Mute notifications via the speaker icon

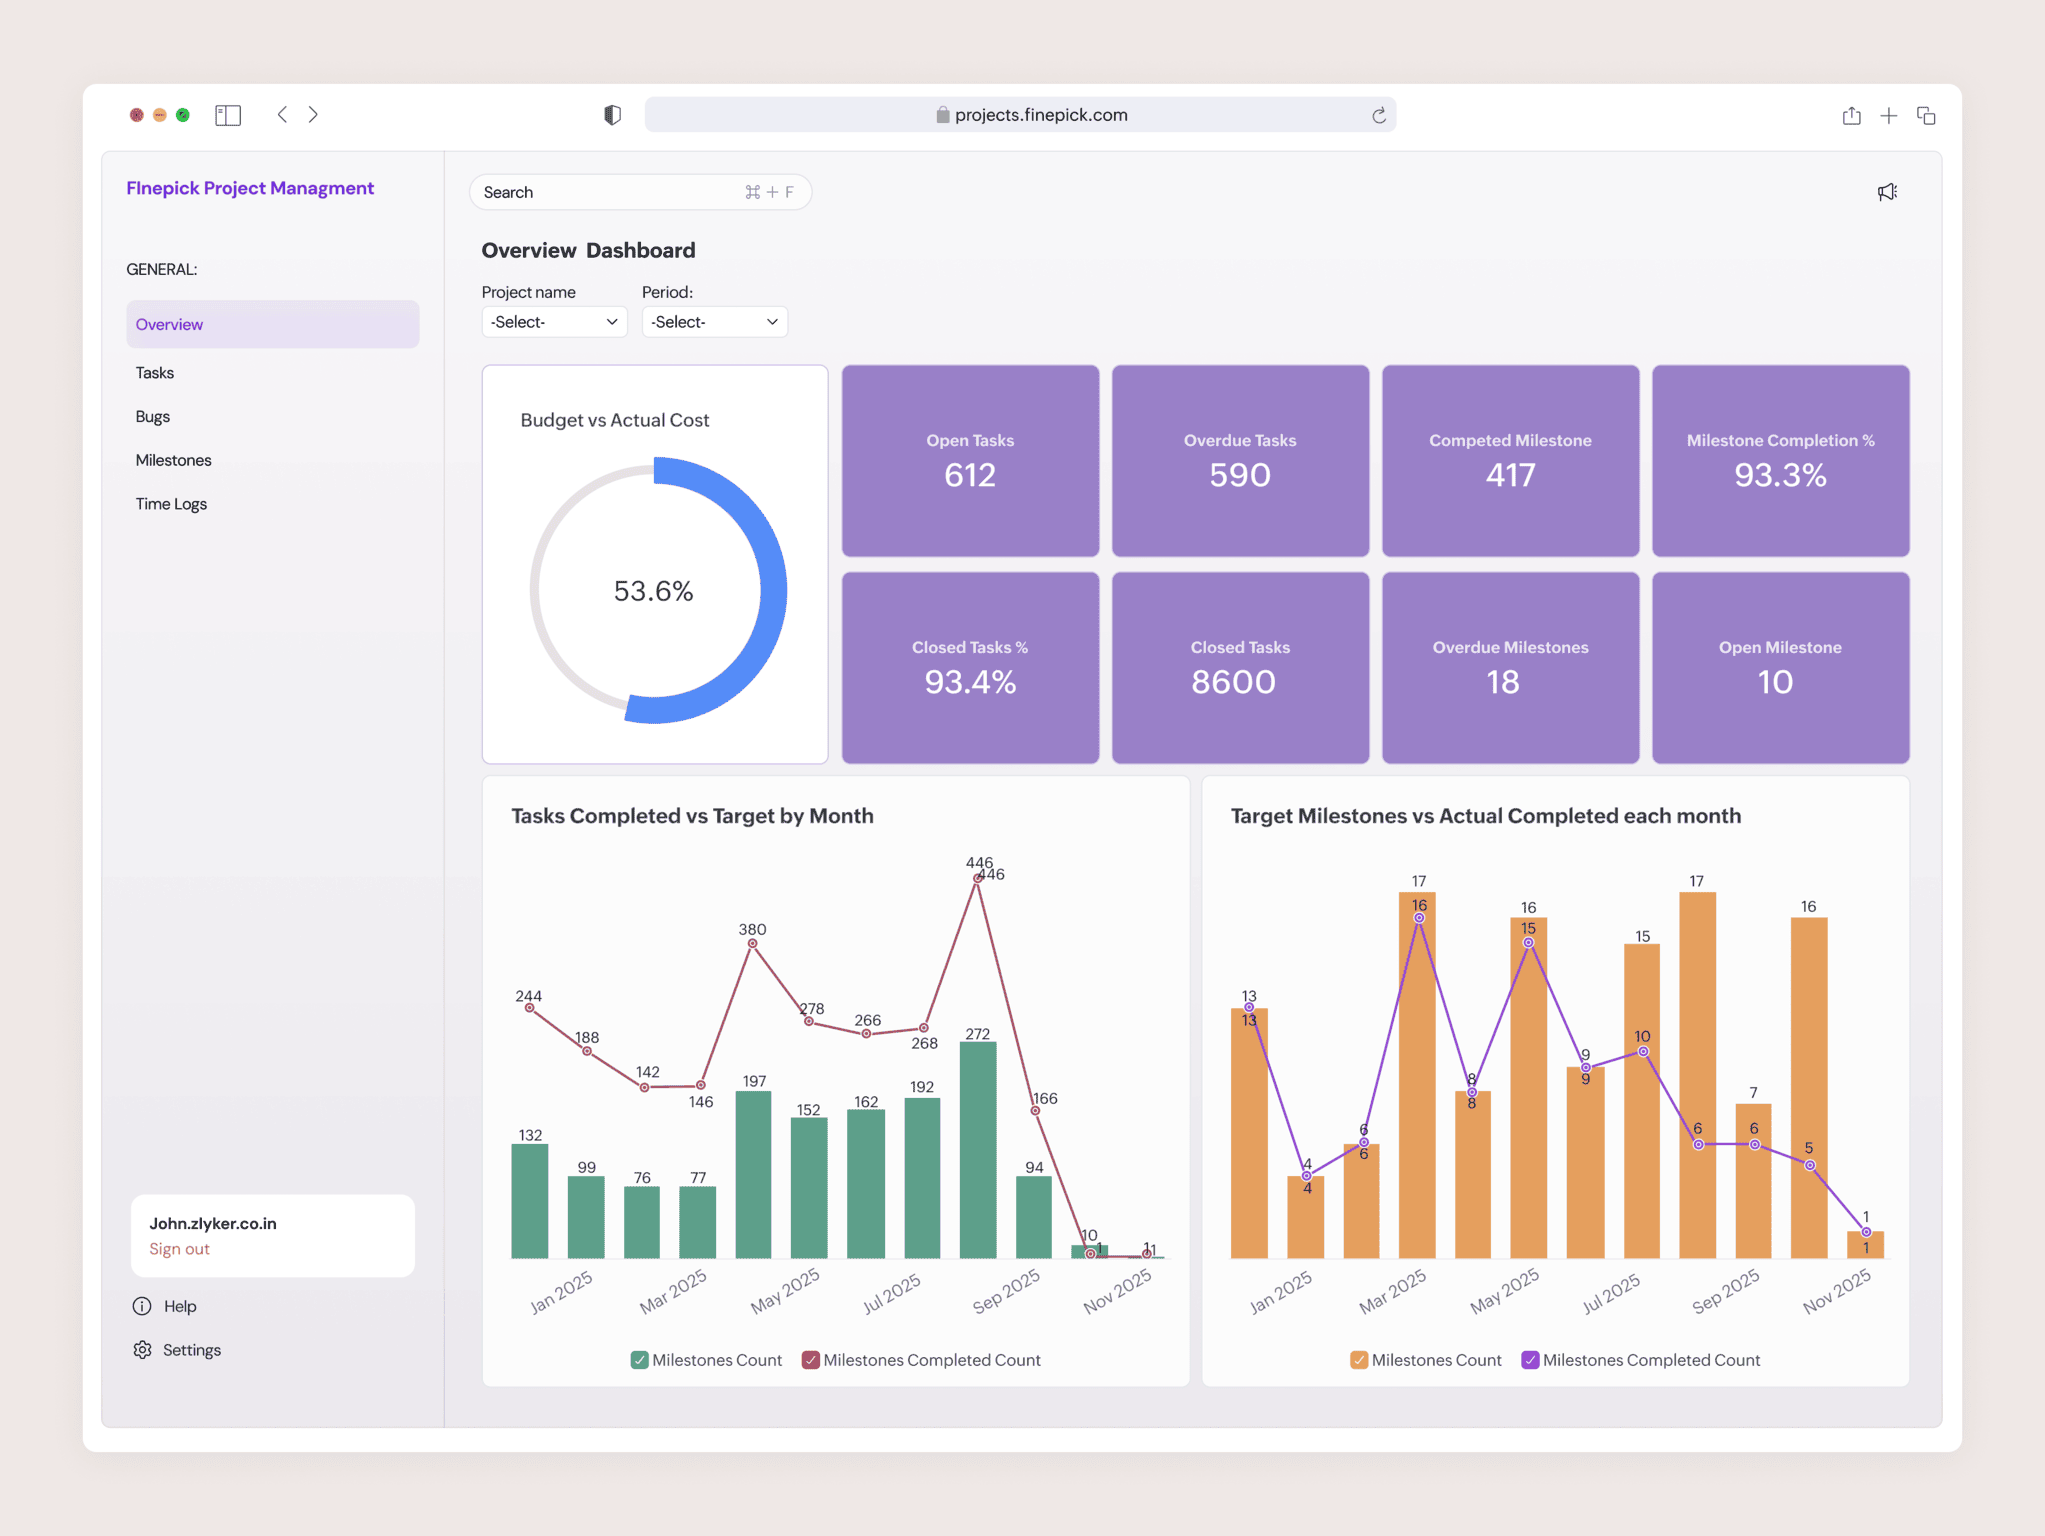1889,191
